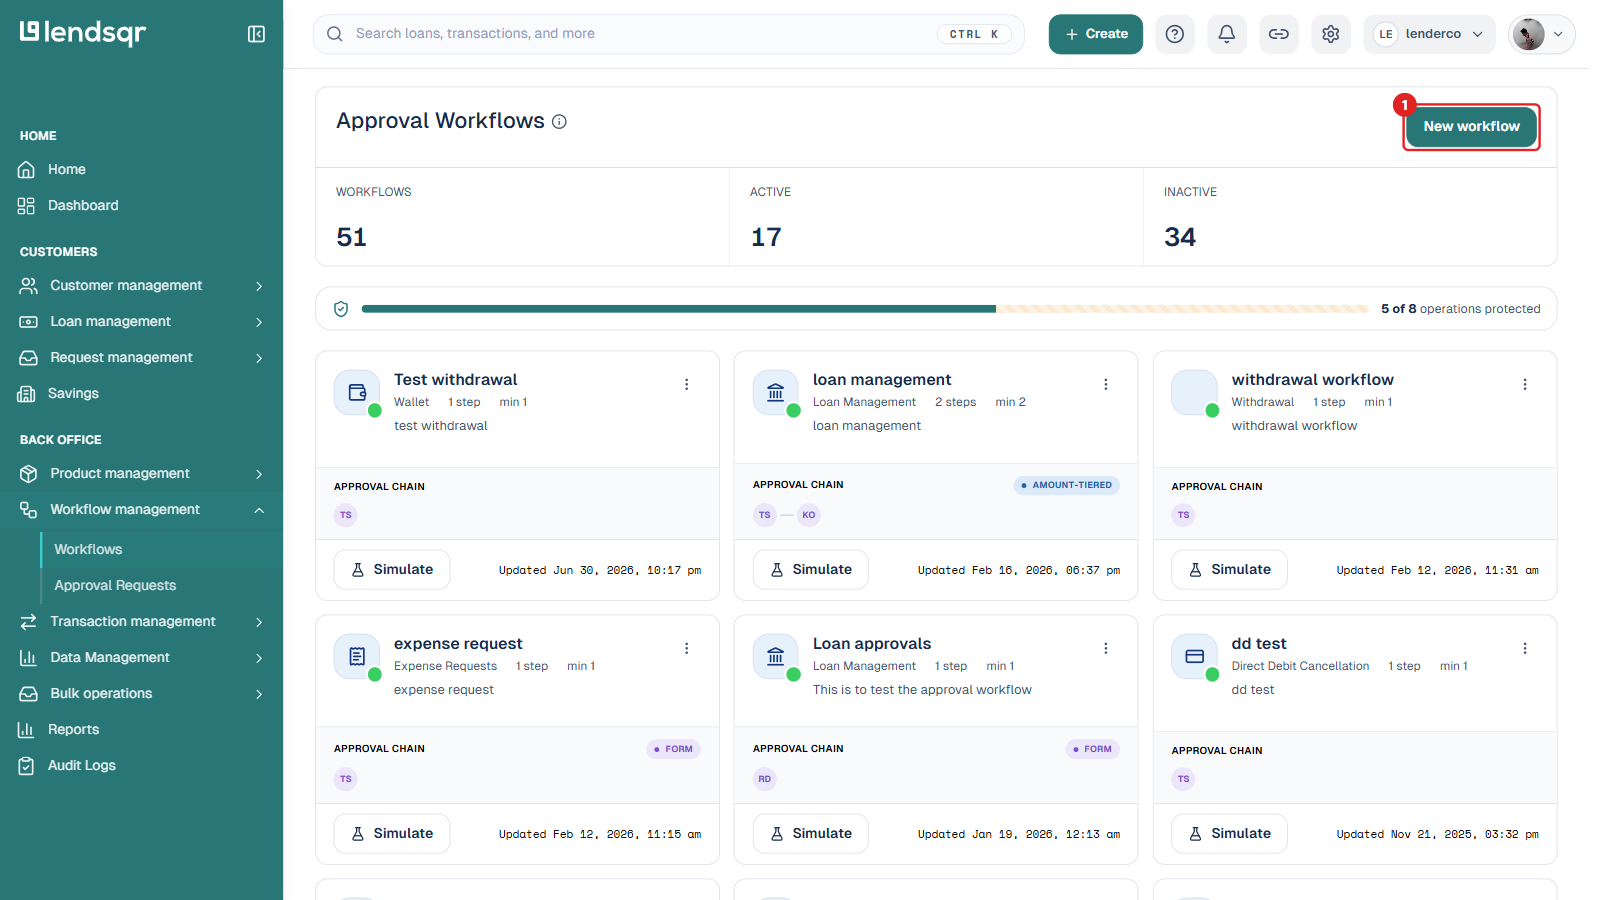Open more options for loan management card

tap(1106, 384)
